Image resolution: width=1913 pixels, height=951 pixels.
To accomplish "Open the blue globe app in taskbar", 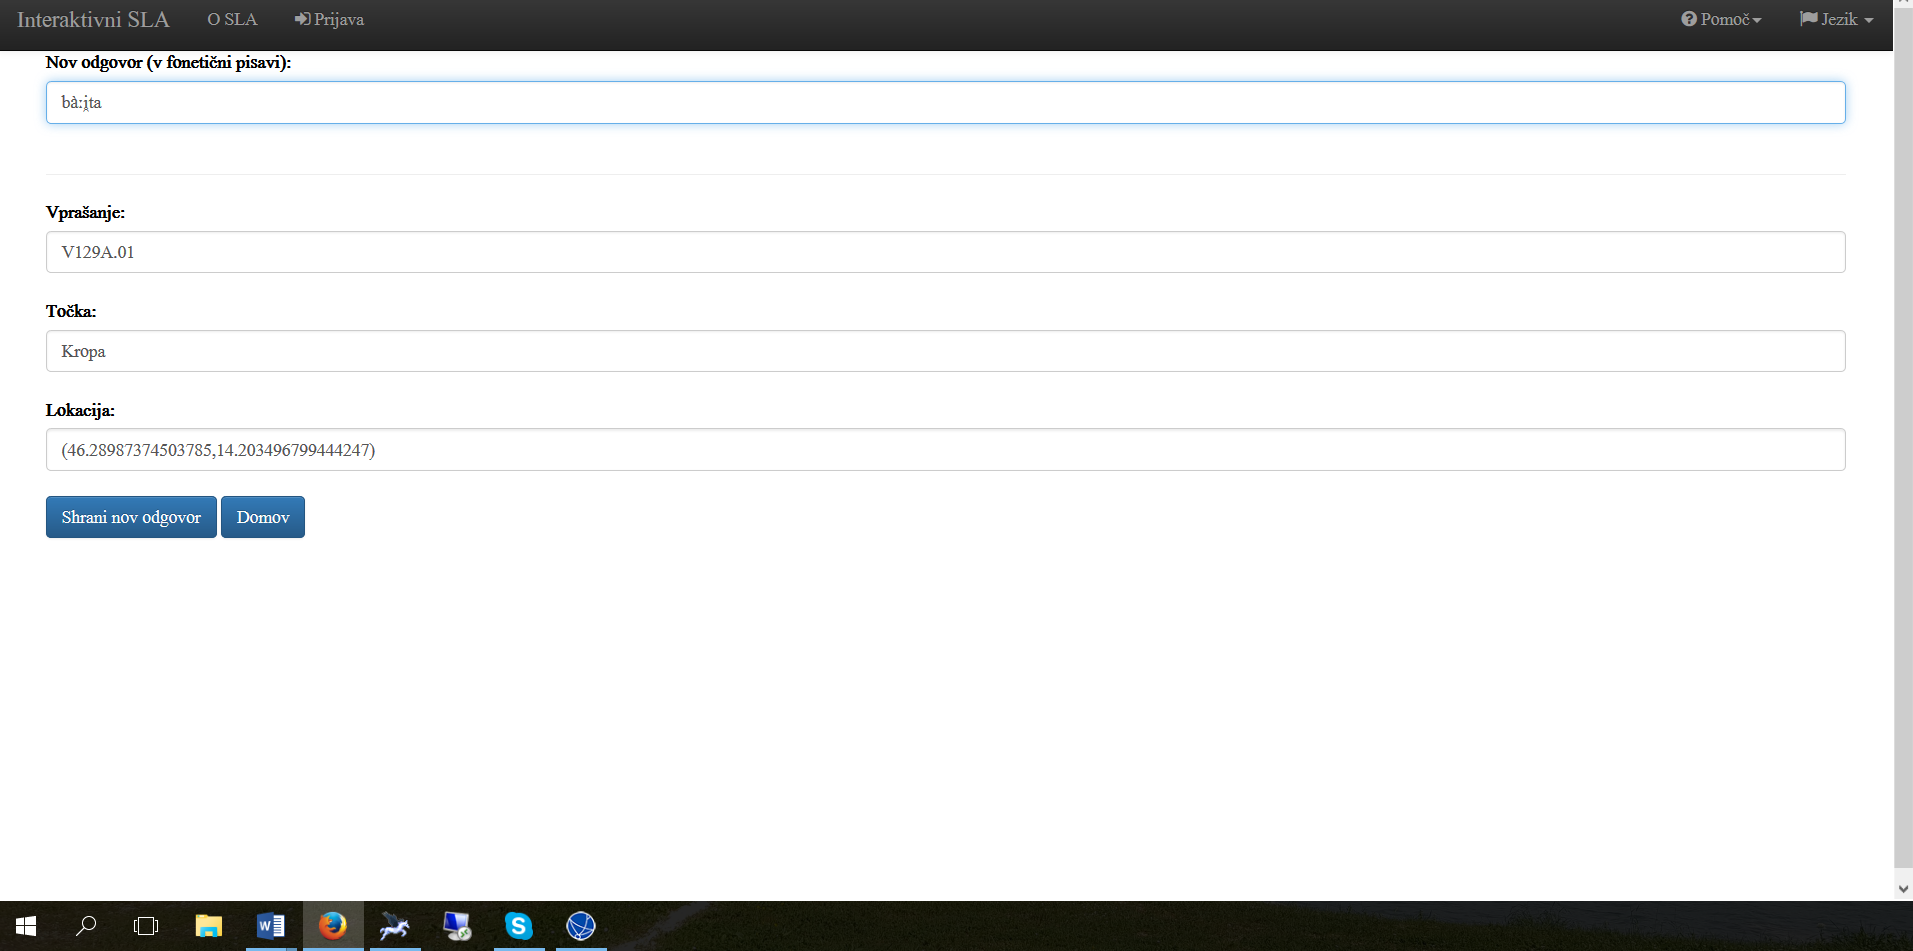I will pyautogui.click(x=580, y=926).
